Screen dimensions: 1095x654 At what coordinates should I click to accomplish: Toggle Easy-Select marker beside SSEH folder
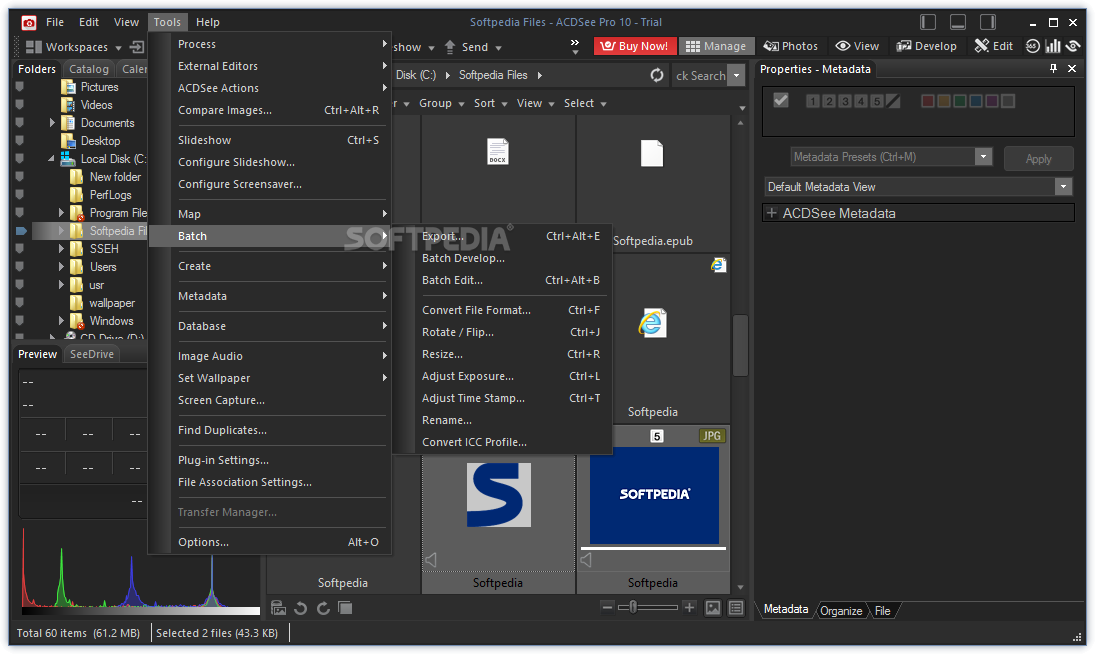point(20,248)
